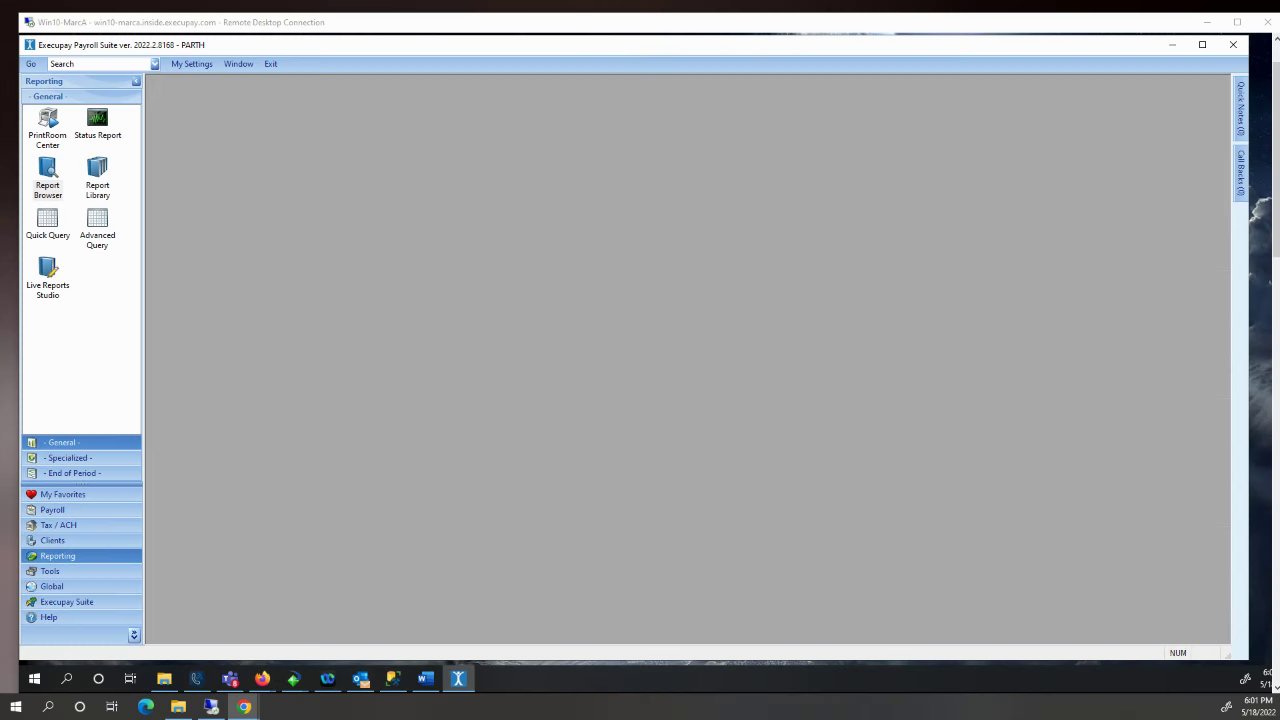Open the Tax / ACH module
This screenshot has height=720, width=1280.
[x=81, y=525]
